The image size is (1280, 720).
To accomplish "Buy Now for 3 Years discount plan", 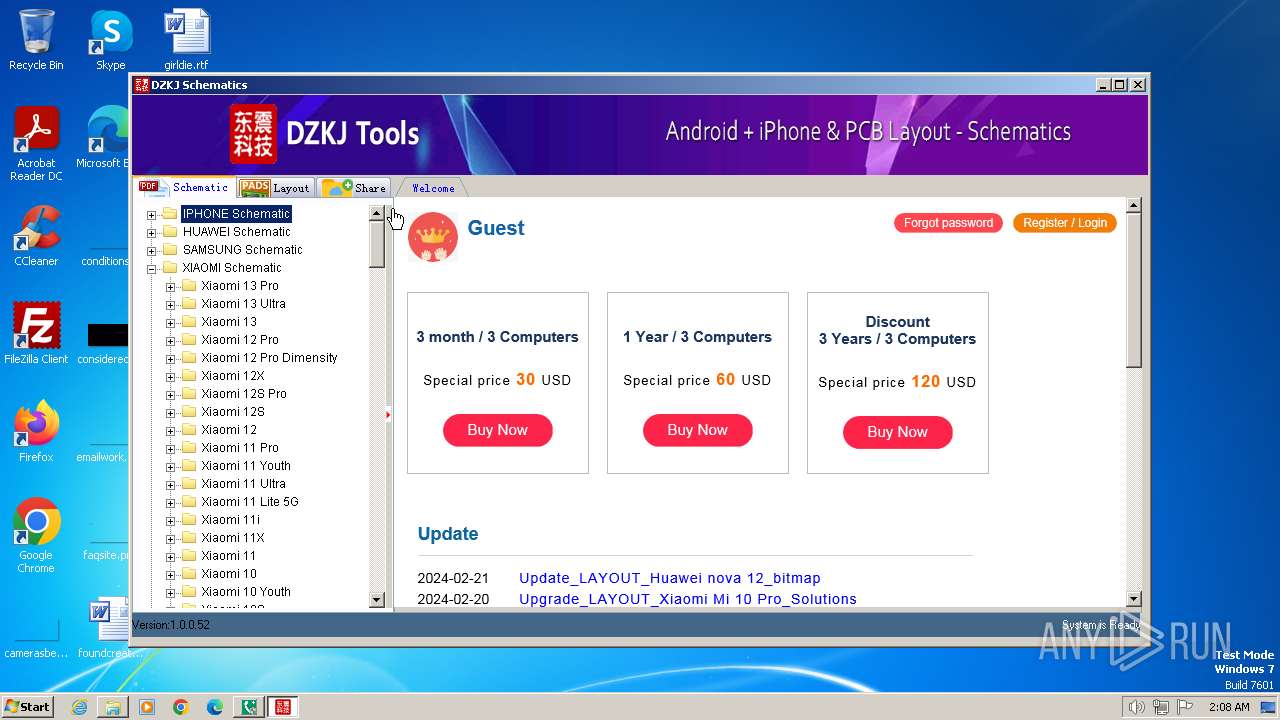I will pyautogui.click(x=897, y=432).
